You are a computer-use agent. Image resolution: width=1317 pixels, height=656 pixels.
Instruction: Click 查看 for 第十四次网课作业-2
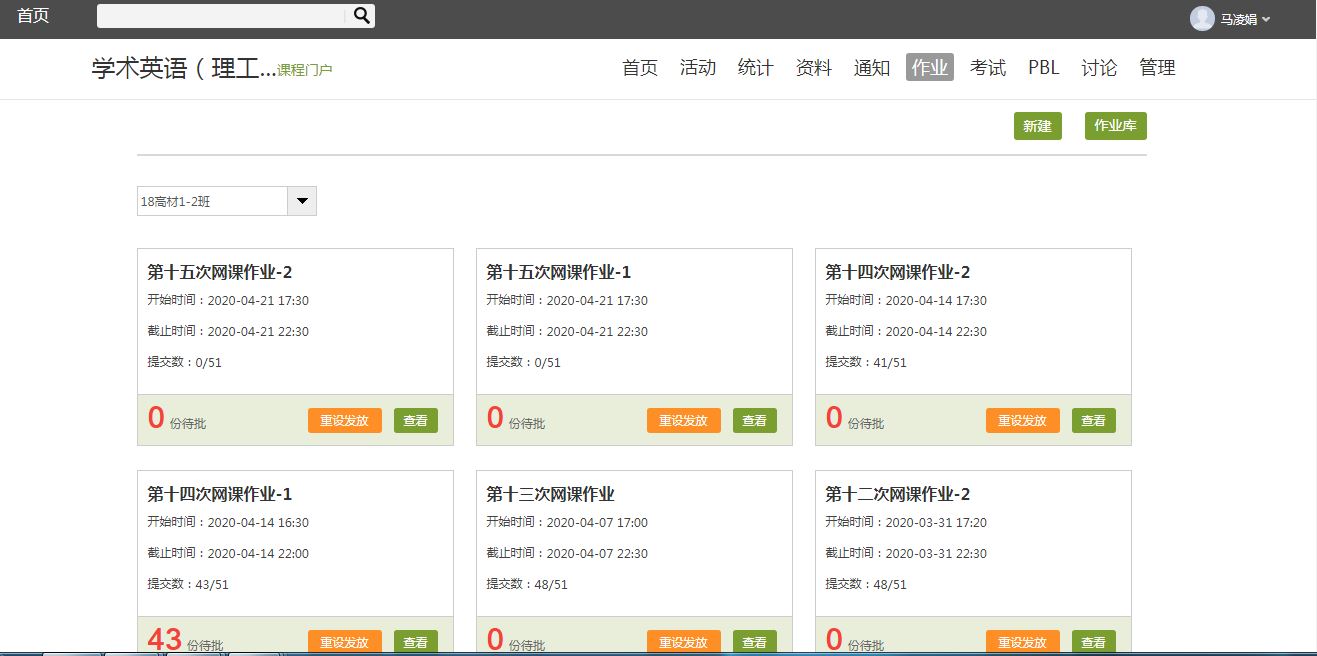coord(1094,421)
